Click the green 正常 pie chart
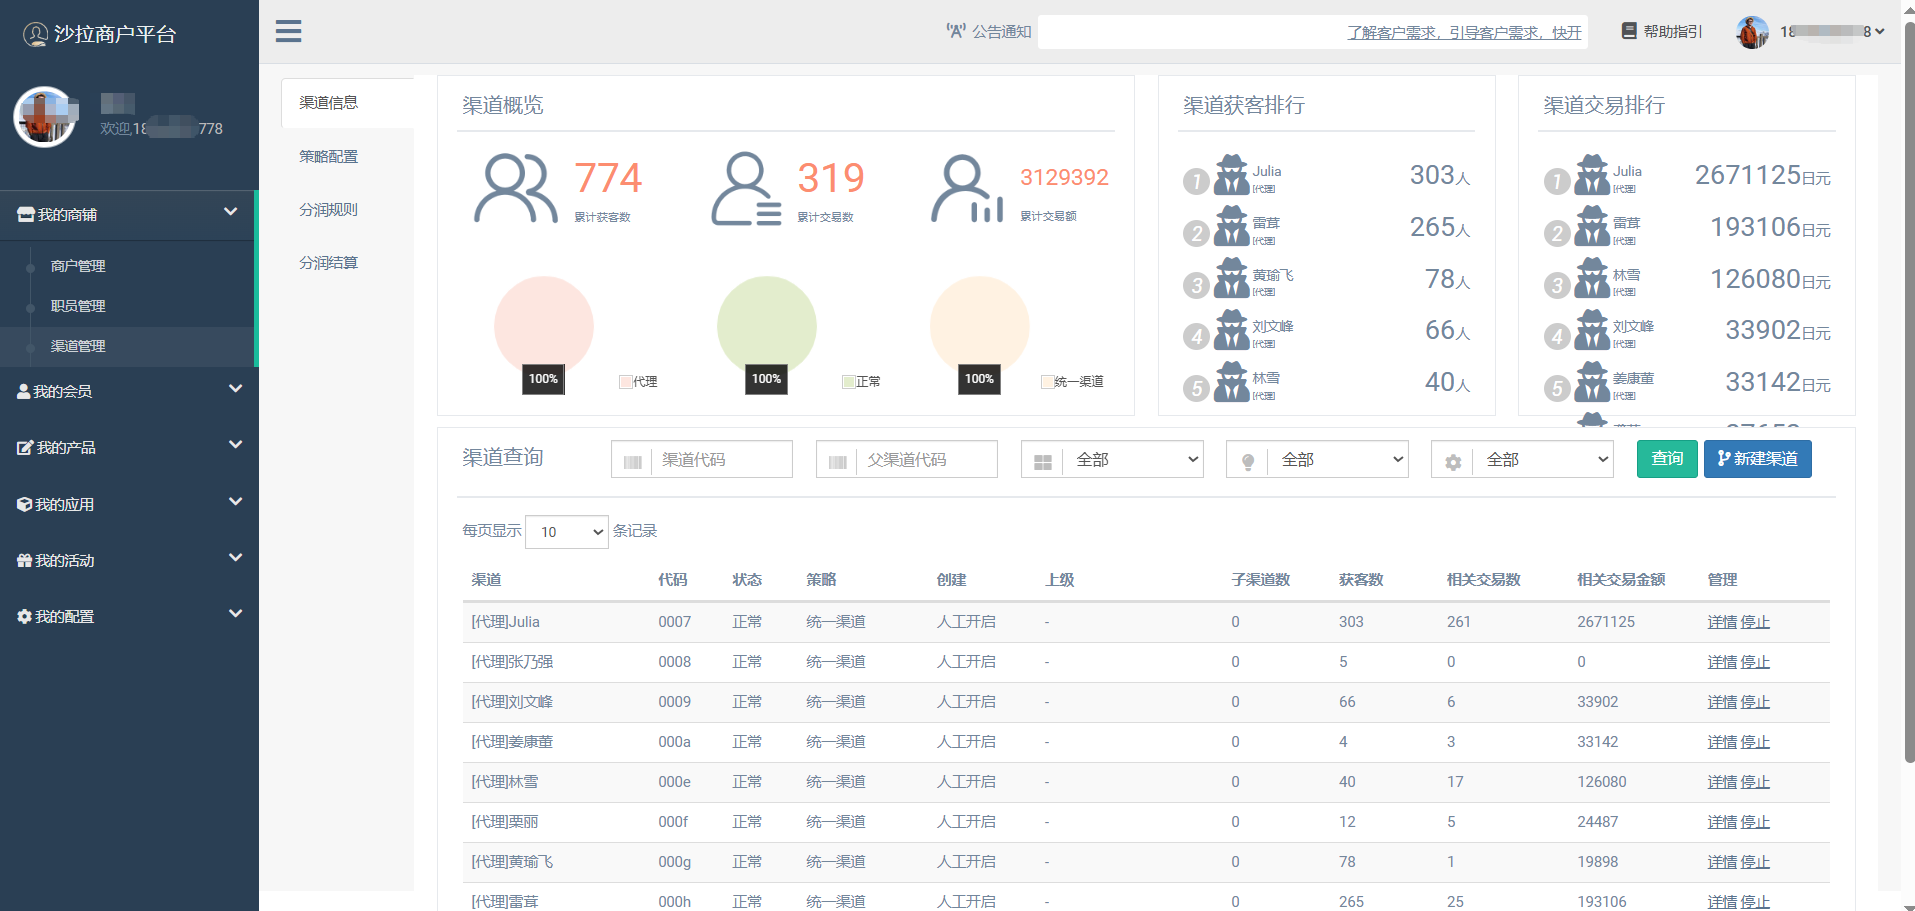1915x911 pixels. click(x=767, y=326)
